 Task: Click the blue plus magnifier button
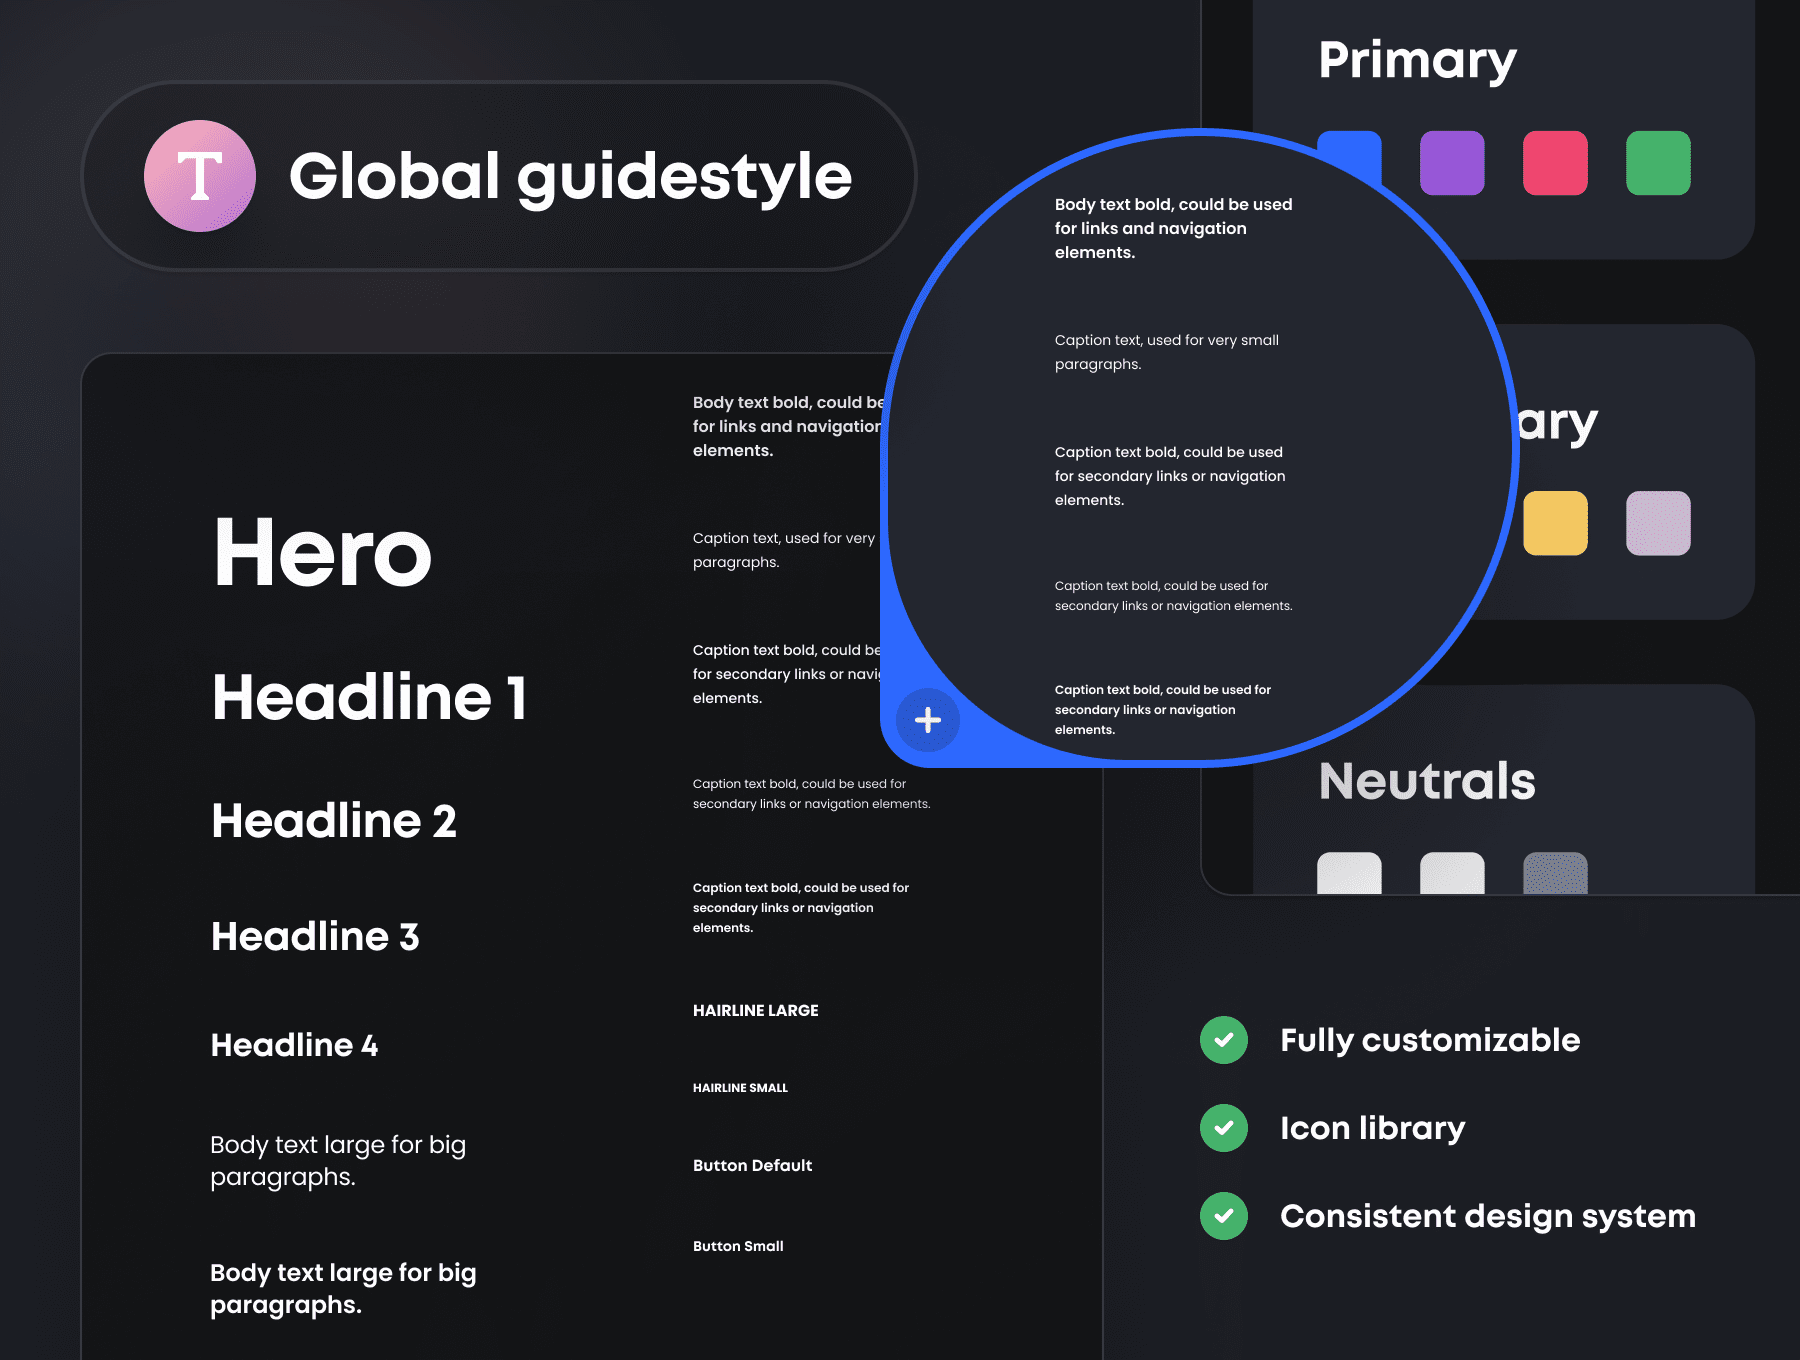click(928, 720)
